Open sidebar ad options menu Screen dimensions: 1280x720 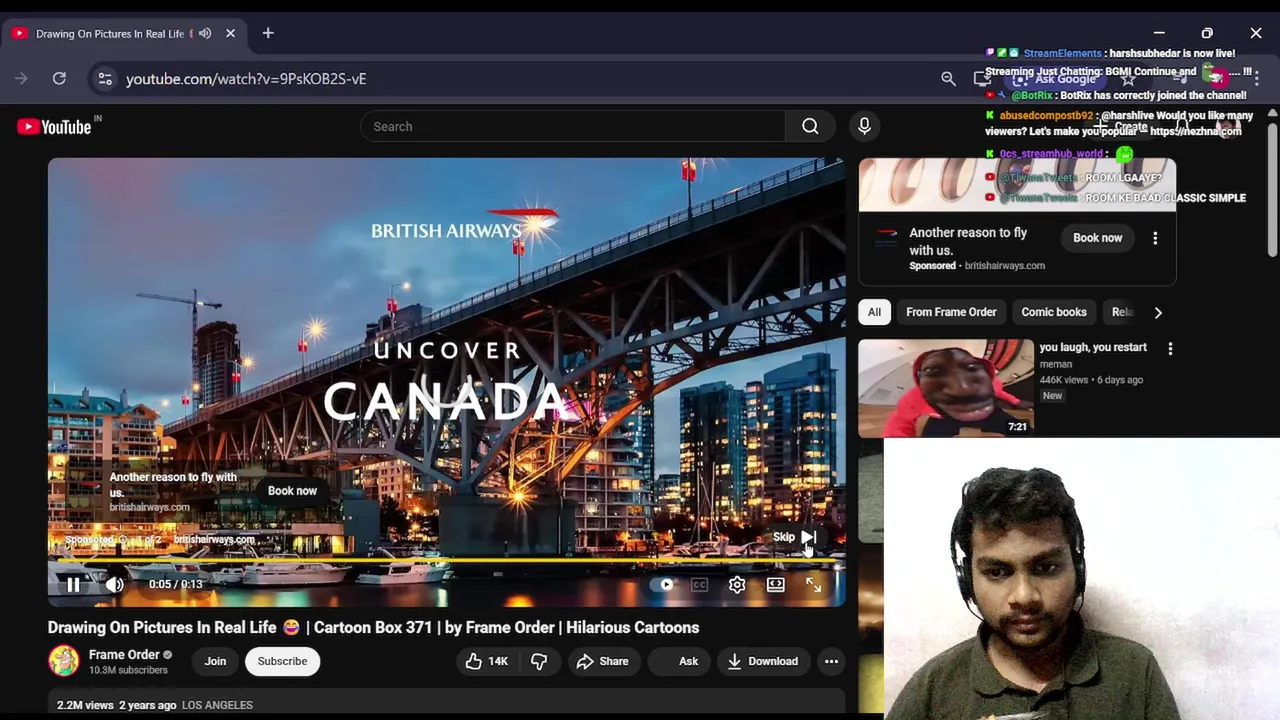click(x=1155, y=238)
